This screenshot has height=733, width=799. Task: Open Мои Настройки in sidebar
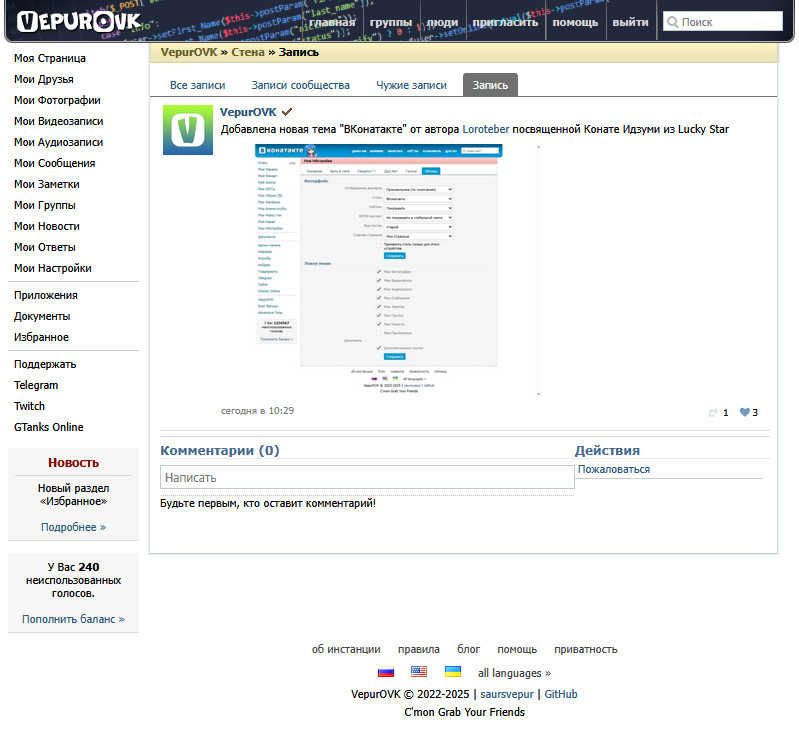pos(53,268)
